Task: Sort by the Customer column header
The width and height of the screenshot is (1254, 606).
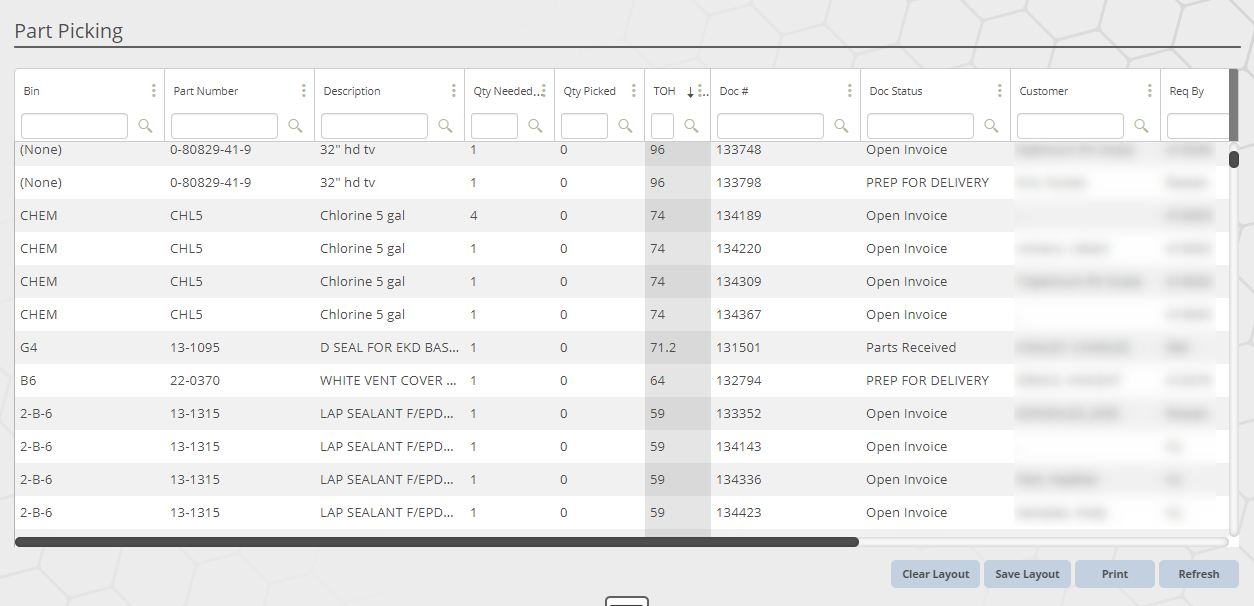Action: [x=1044, y=91]
